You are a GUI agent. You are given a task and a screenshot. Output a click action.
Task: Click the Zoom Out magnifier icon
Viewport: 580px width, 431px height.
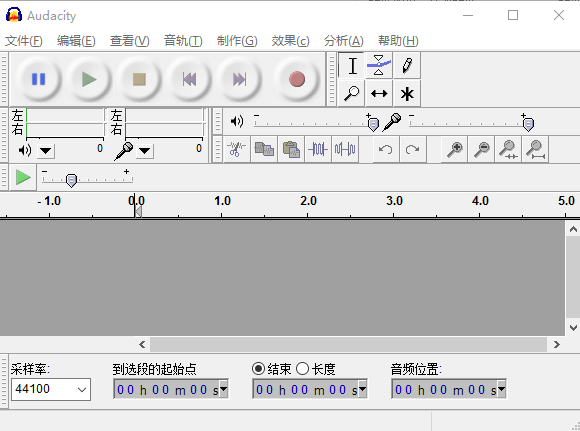pos(481,149)
